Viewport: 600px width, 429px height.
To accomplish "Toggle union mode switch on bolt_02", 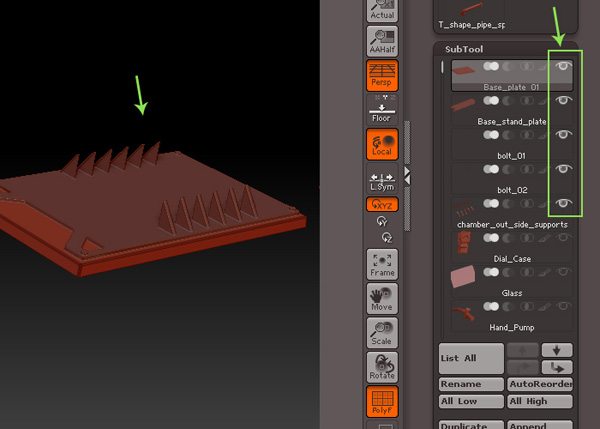I will 491,169.
